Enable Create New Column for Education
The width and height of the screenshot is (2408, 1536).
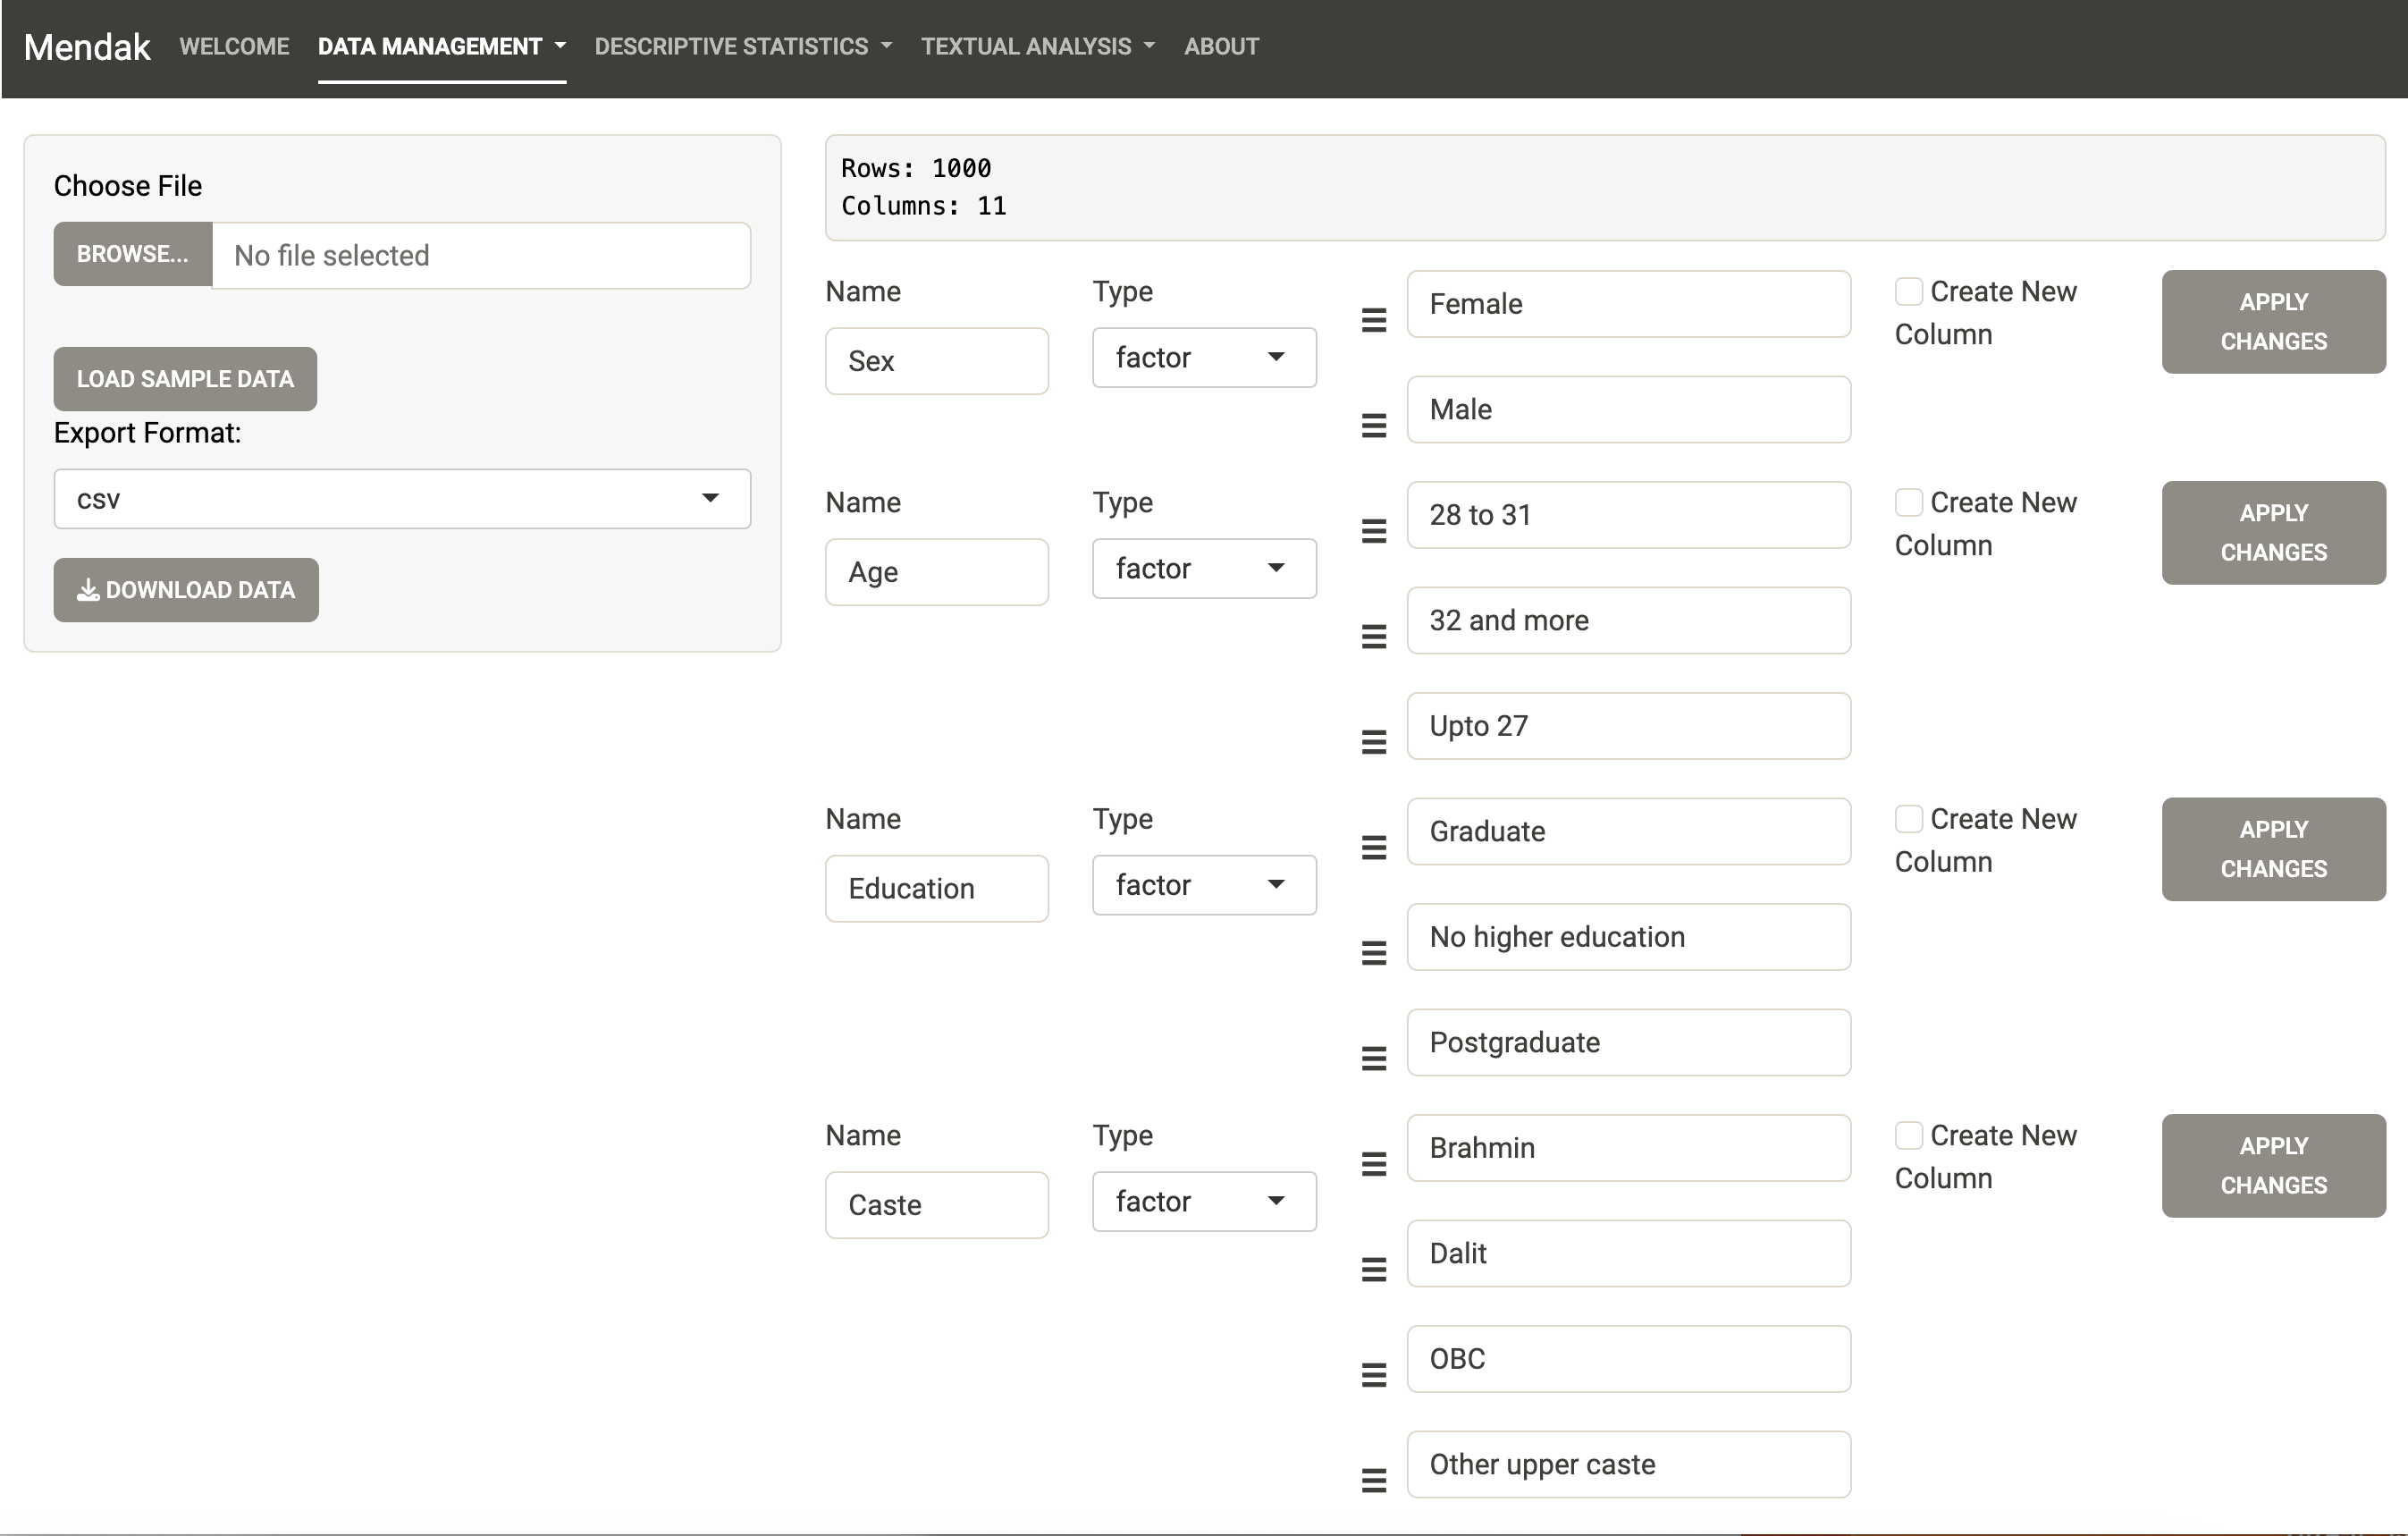tap(1908, 819)
